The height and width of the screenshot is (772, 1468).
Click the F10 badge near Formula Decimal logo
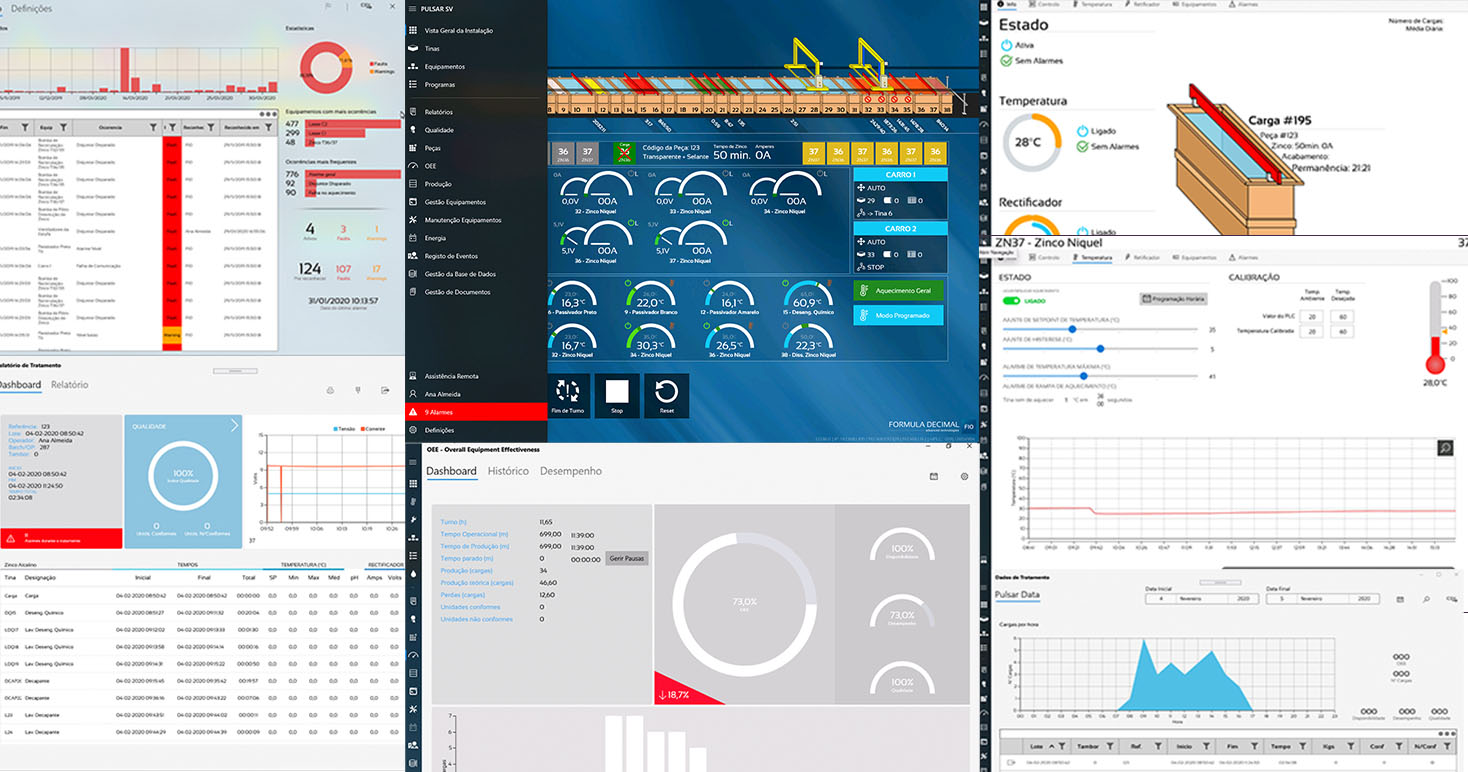(968, 426)
